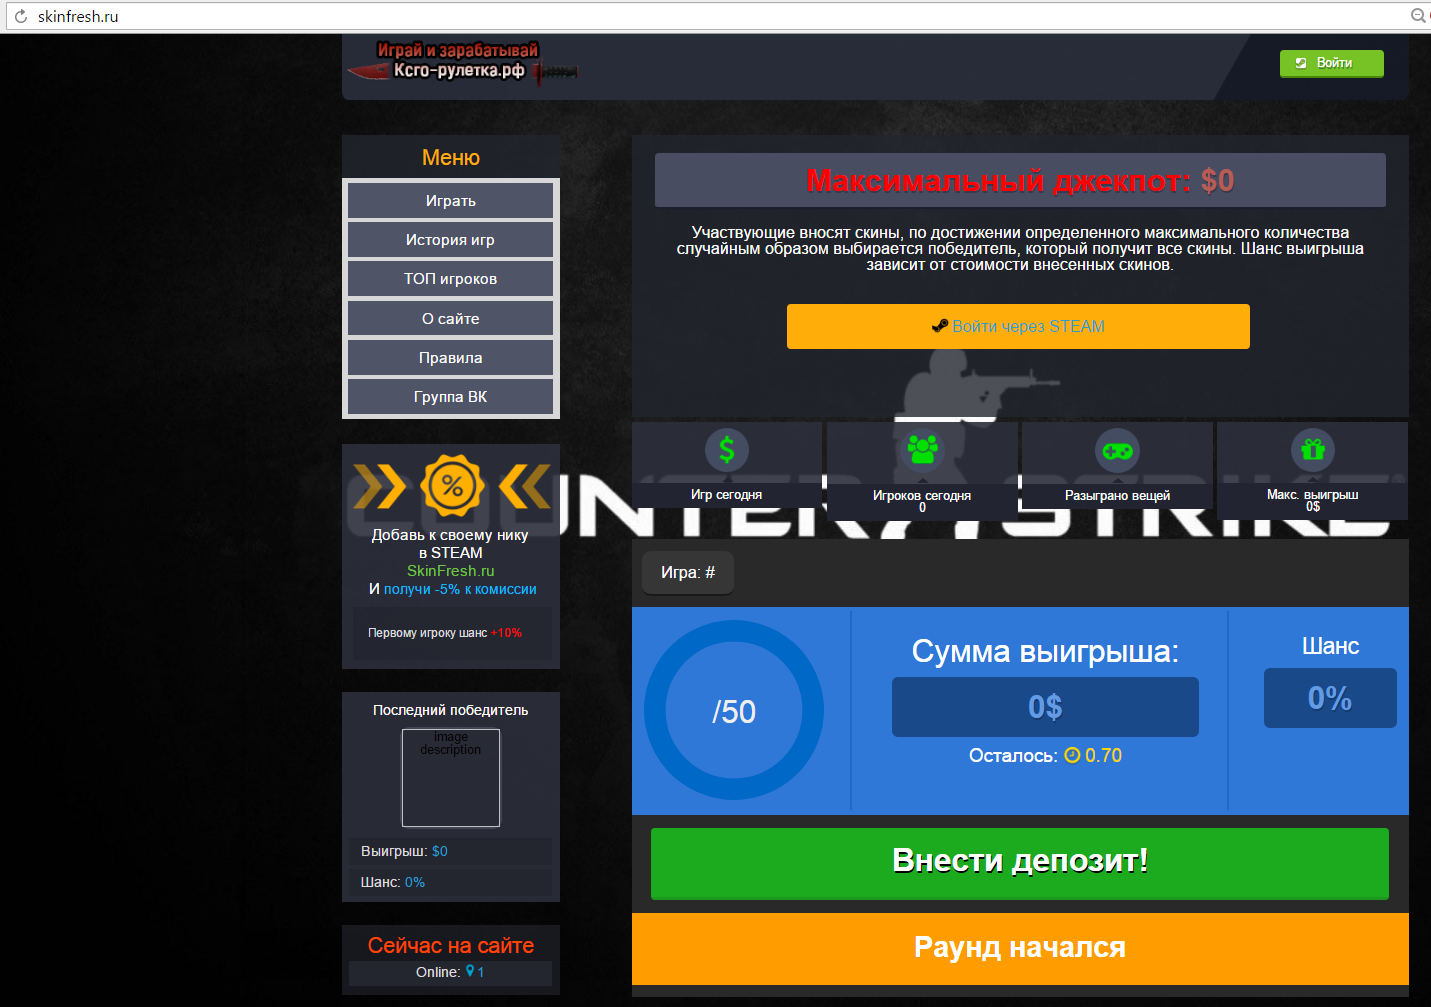Click the Шанс: 0% text in sidebar

point(393,882)
